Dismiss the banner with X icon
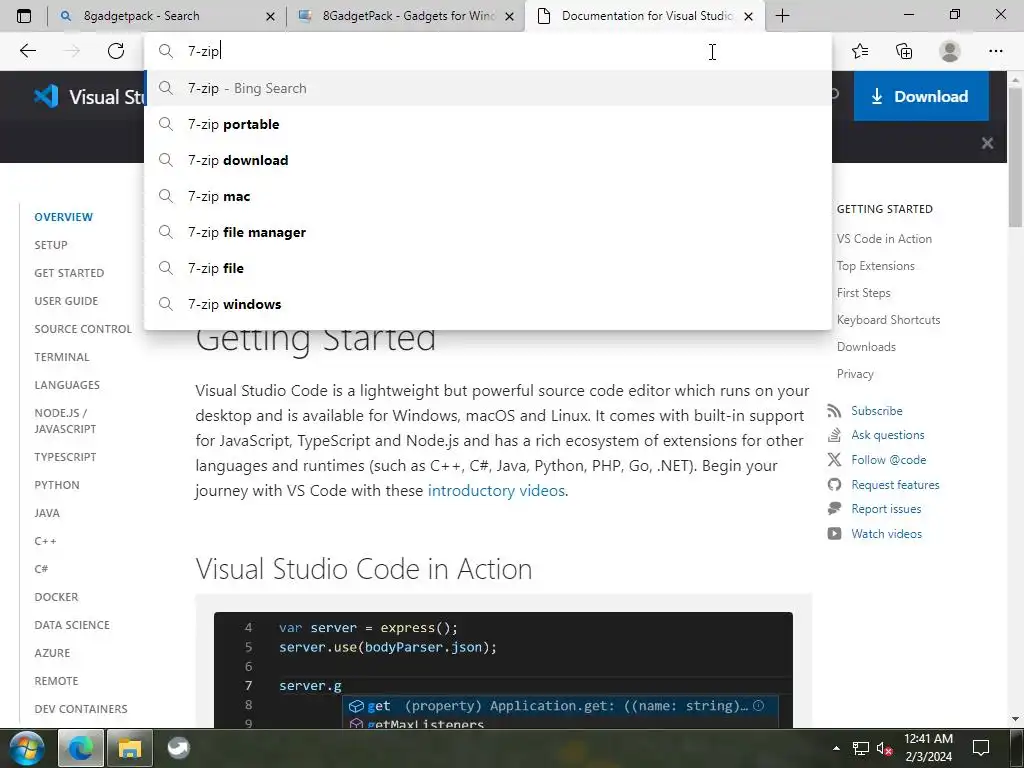The height and width of the screenshot is (768, 1024). (987, 143)
